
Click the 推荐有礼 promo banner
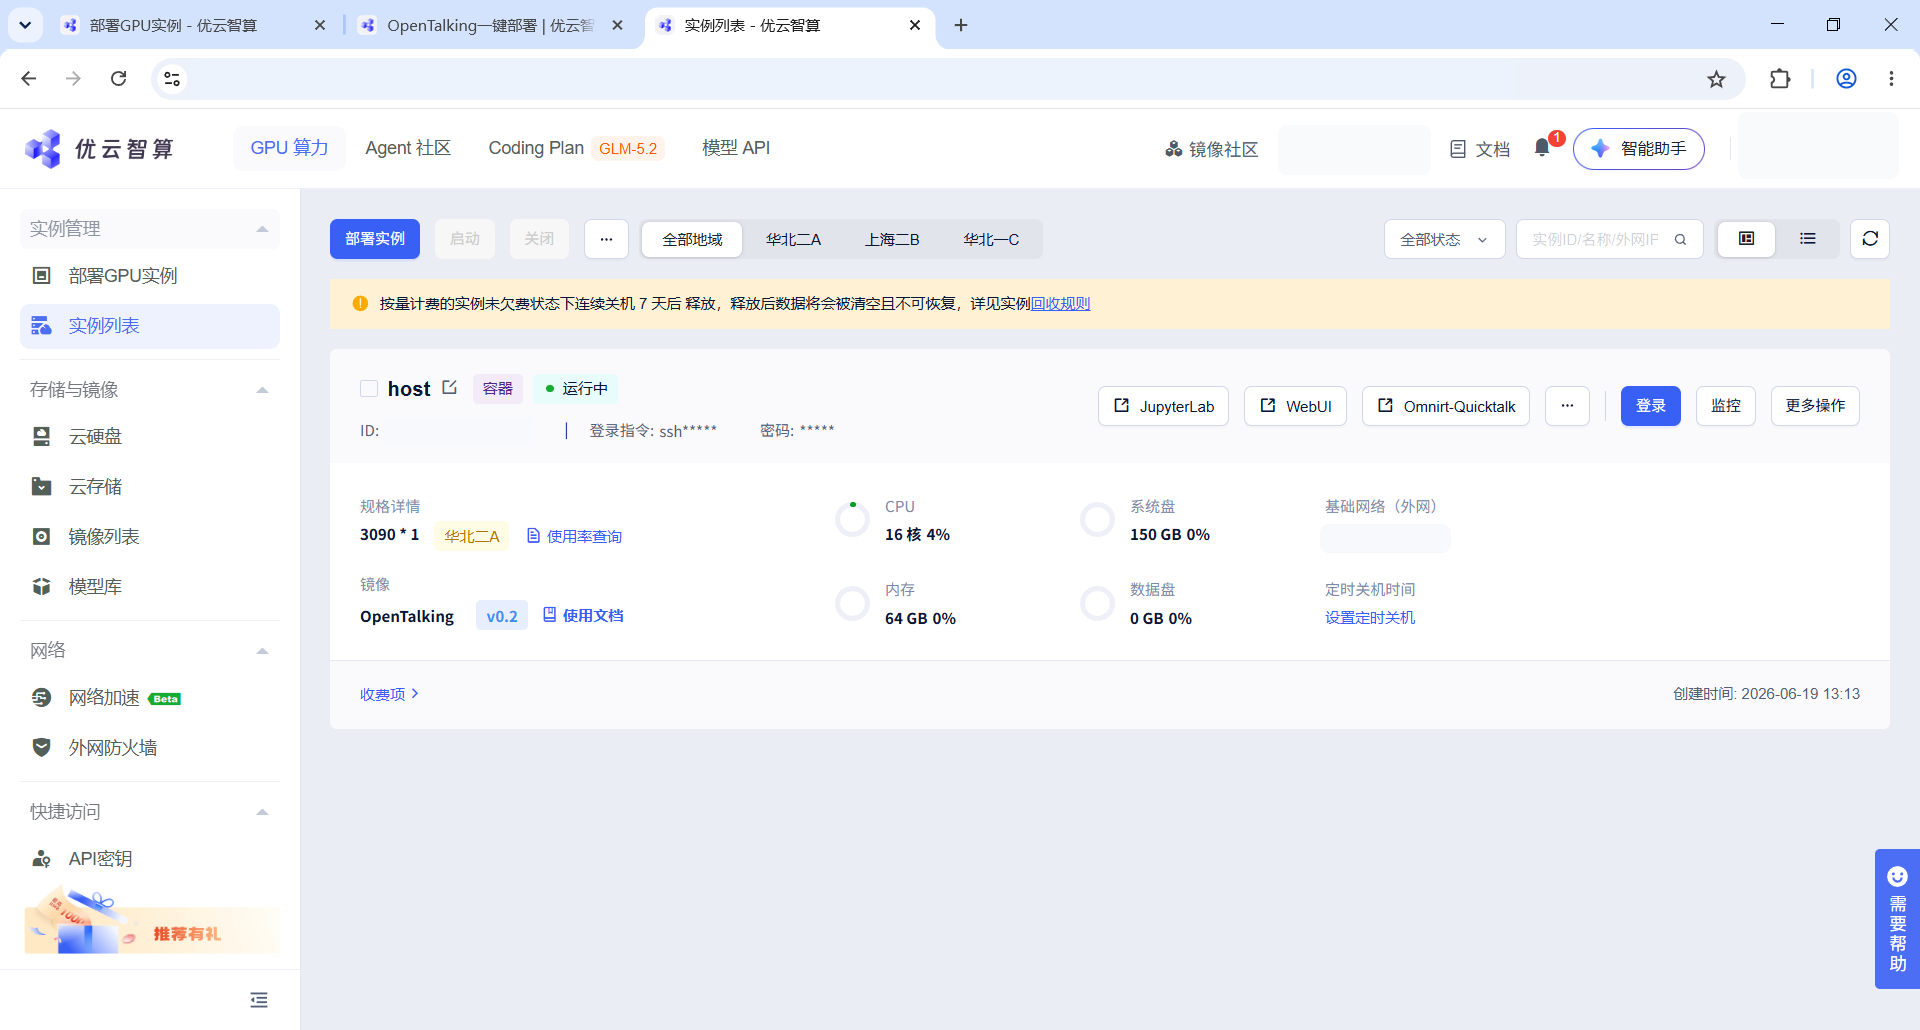click(152, 922)
